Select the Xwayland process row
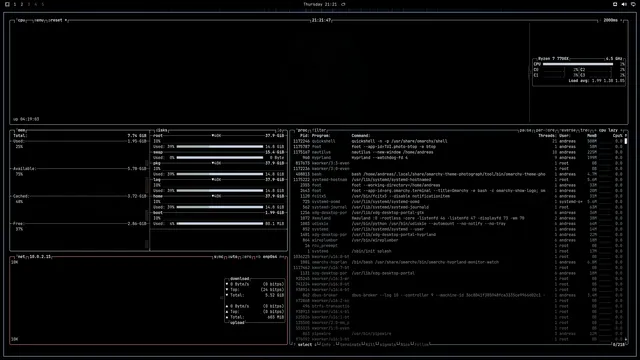Image resolution: width=640 pixels, height=360 pixels. point(457,218)
